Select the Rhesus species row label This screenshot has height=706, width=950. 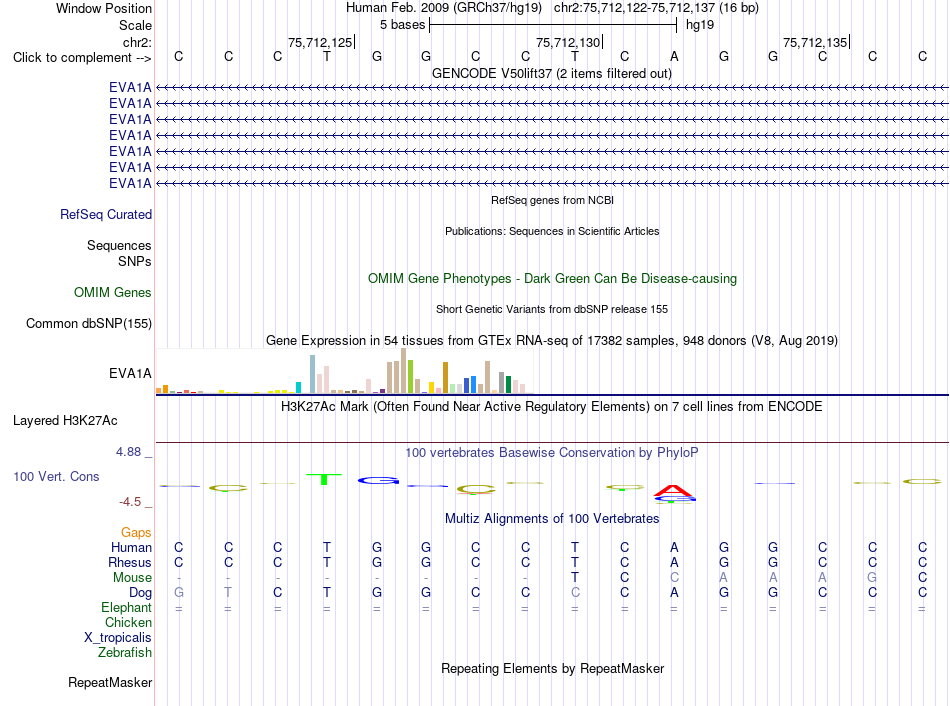(x=130, y=562)
